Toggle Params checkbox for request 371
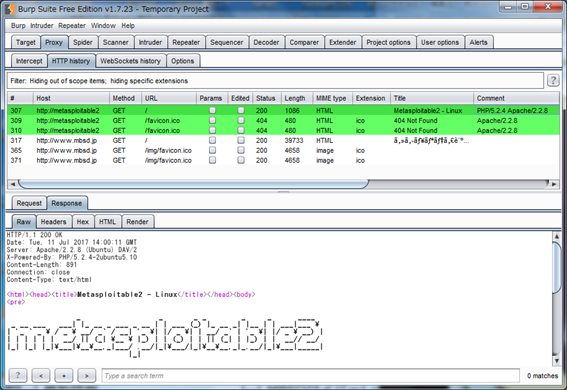567x390 pixels. (212, 160)
